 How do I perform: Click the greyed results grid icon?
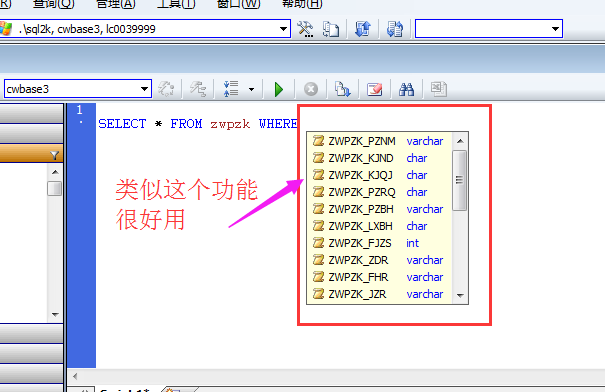(439, 89)
